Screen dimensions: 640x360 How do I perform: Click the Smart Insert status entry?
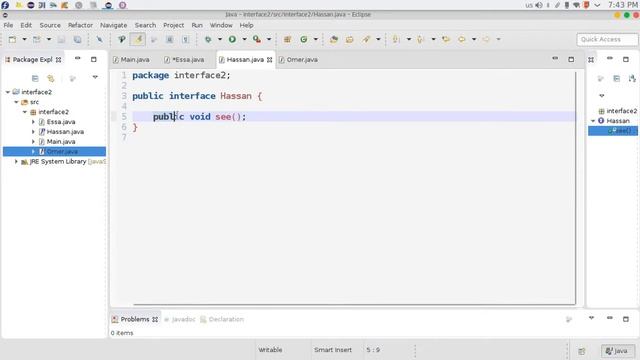click(x=333, y=350)
